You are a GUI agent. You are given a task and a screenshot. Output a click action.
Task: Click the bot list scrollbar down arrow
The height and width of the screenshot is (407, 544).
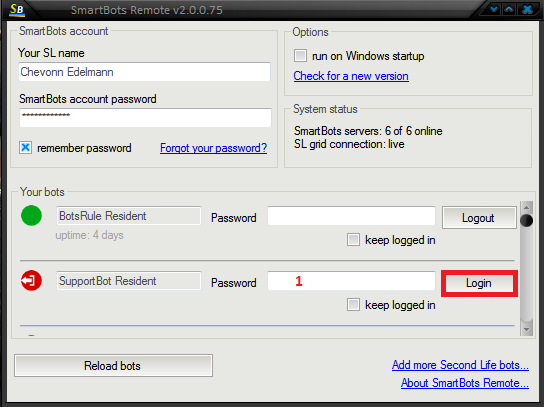(x=526, y=329)
